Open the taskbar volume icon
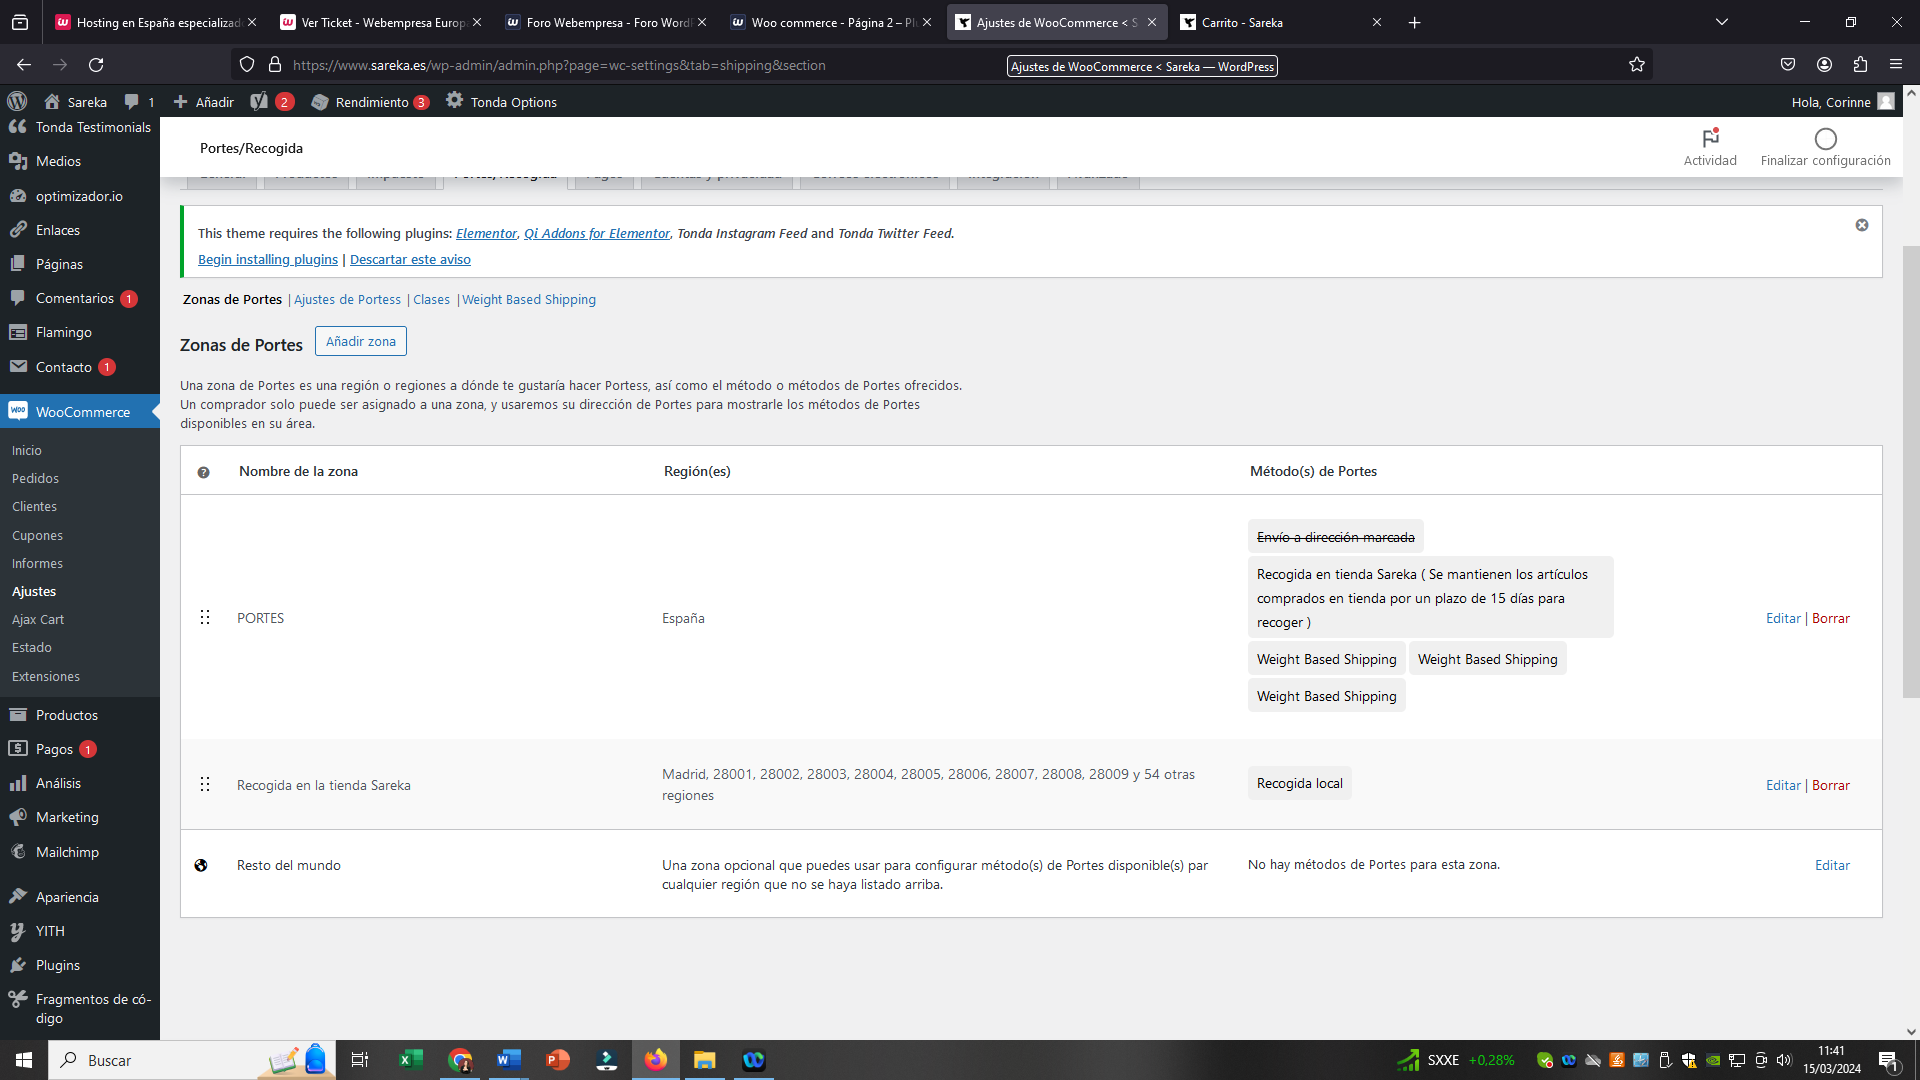 click(1784, 1060)
